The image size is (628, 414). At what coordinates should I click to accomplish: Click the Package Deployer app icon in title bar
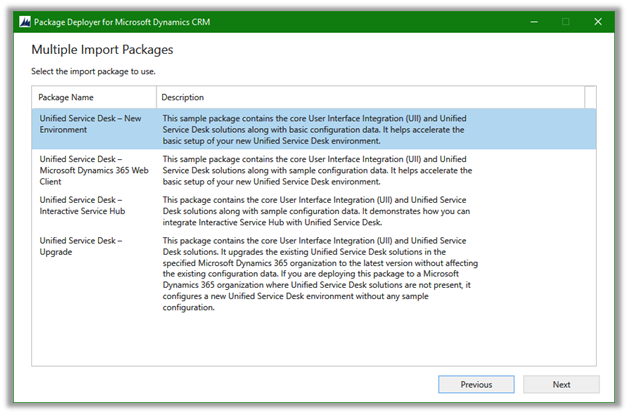click(x=24, y=20)
